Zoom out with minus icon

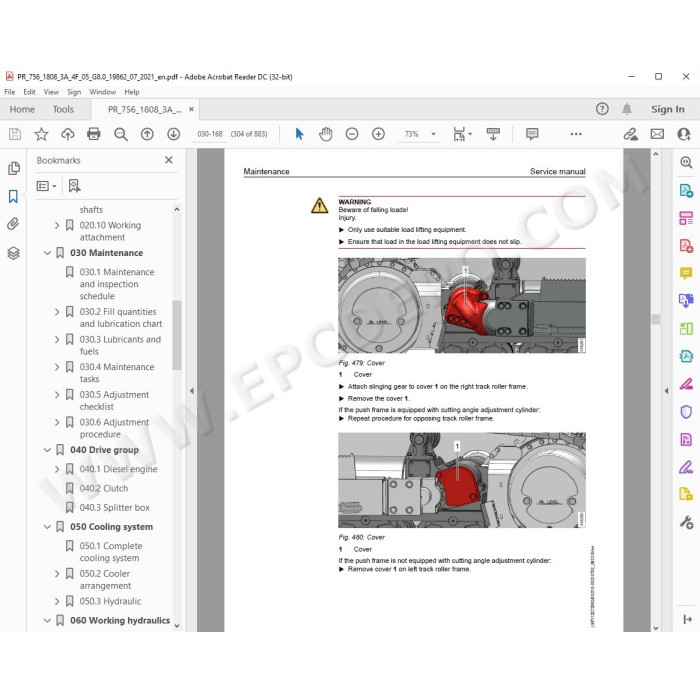pyautogui.click(x=352, y=134)
